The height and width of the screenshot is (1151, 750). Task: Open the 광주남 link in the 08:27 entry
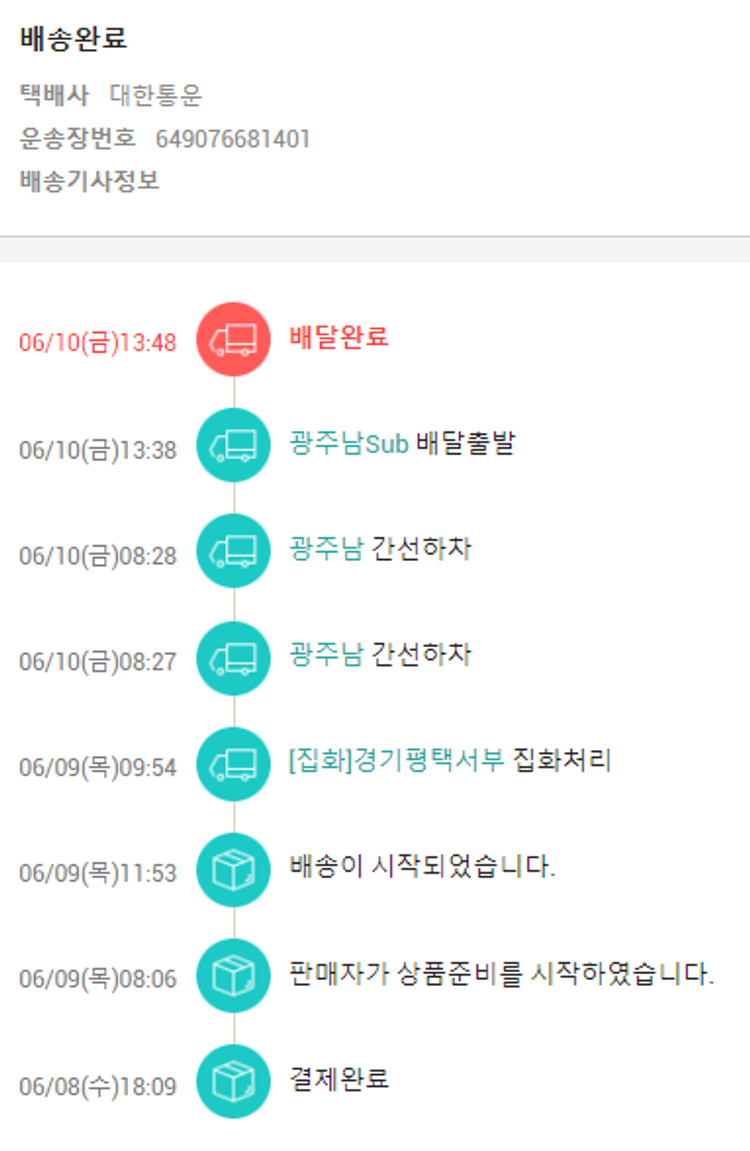pyautogui.click(x=326, y=655)
